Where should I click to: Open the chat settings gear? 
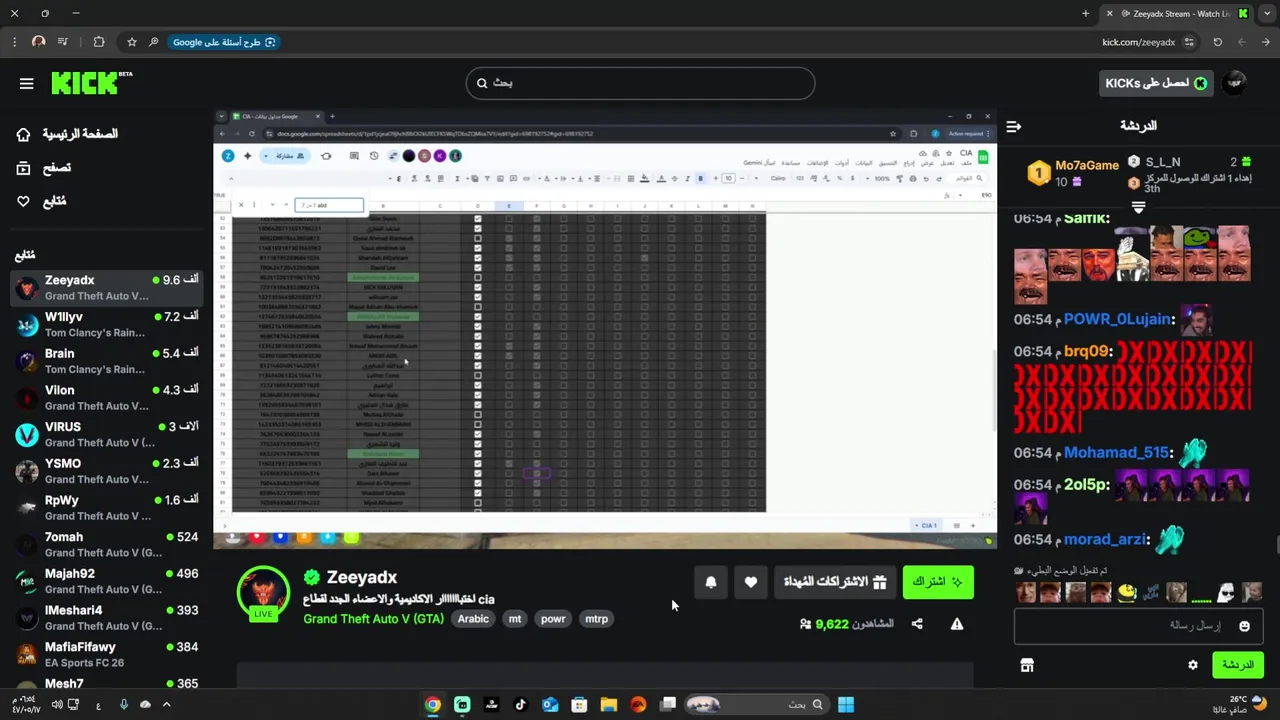(1193, 665)
